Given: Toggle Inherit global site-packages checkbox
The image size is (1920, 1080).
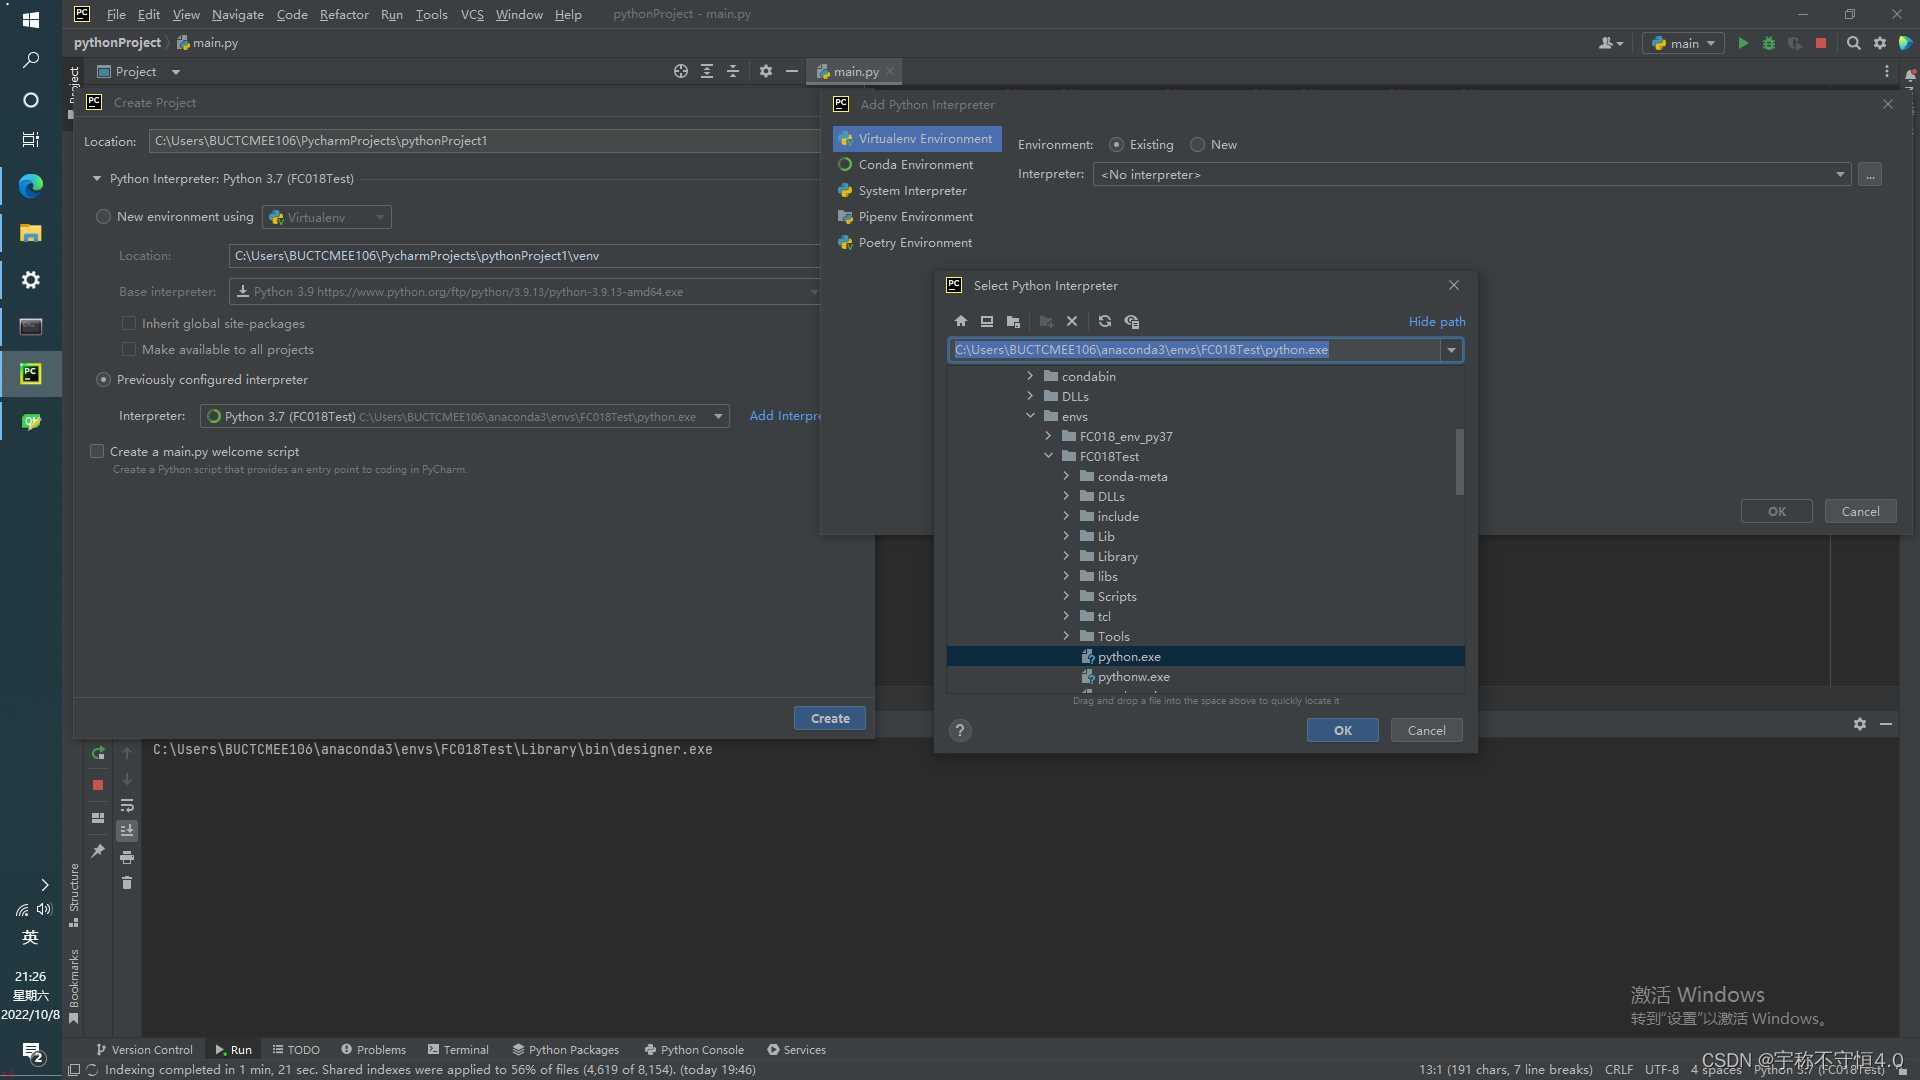Looking at the screenshot, I should coord(127,322).
